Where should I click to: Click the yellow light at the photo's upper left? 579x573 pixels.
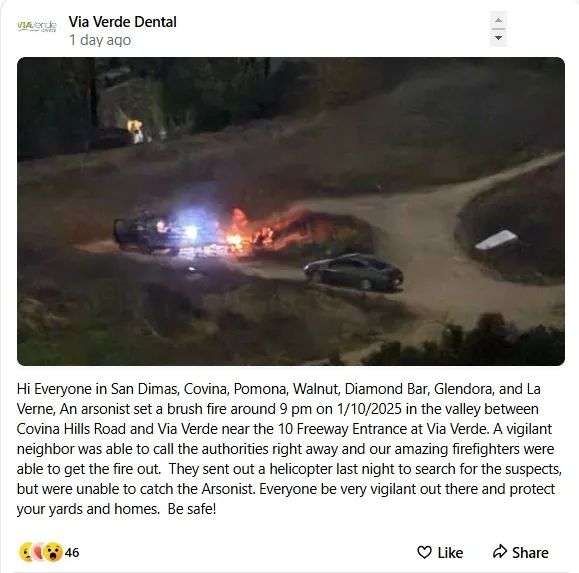(x=136, y=130)
